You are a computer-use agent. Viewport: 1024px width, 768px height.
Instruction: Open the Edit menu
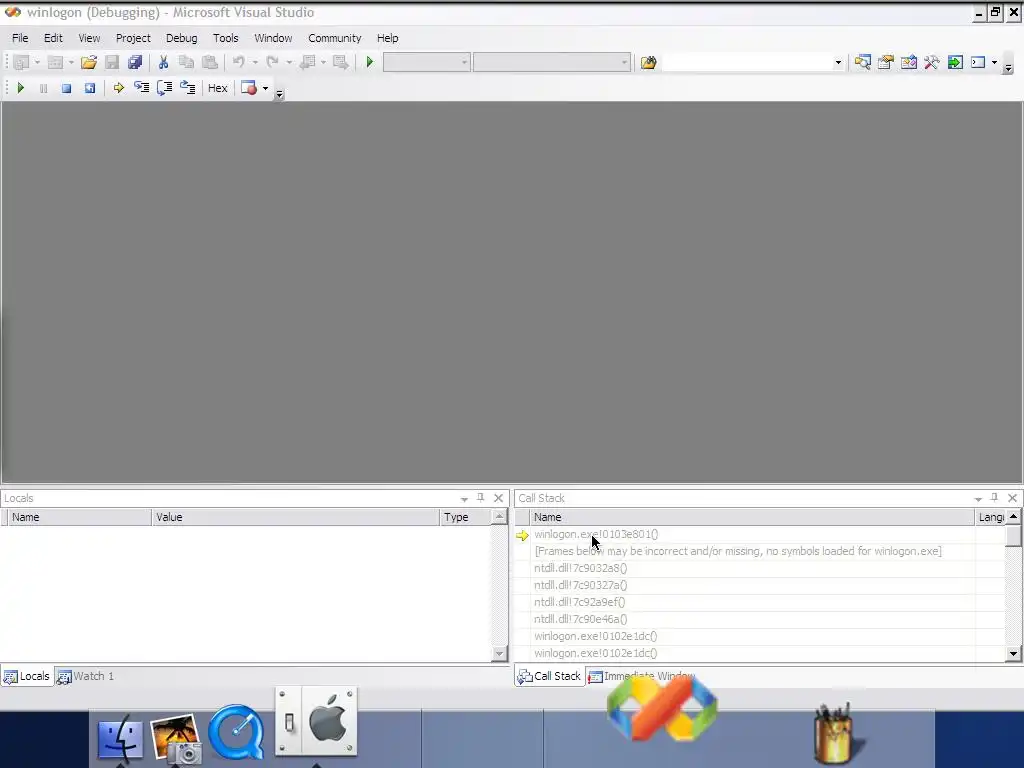click(53, 38)
